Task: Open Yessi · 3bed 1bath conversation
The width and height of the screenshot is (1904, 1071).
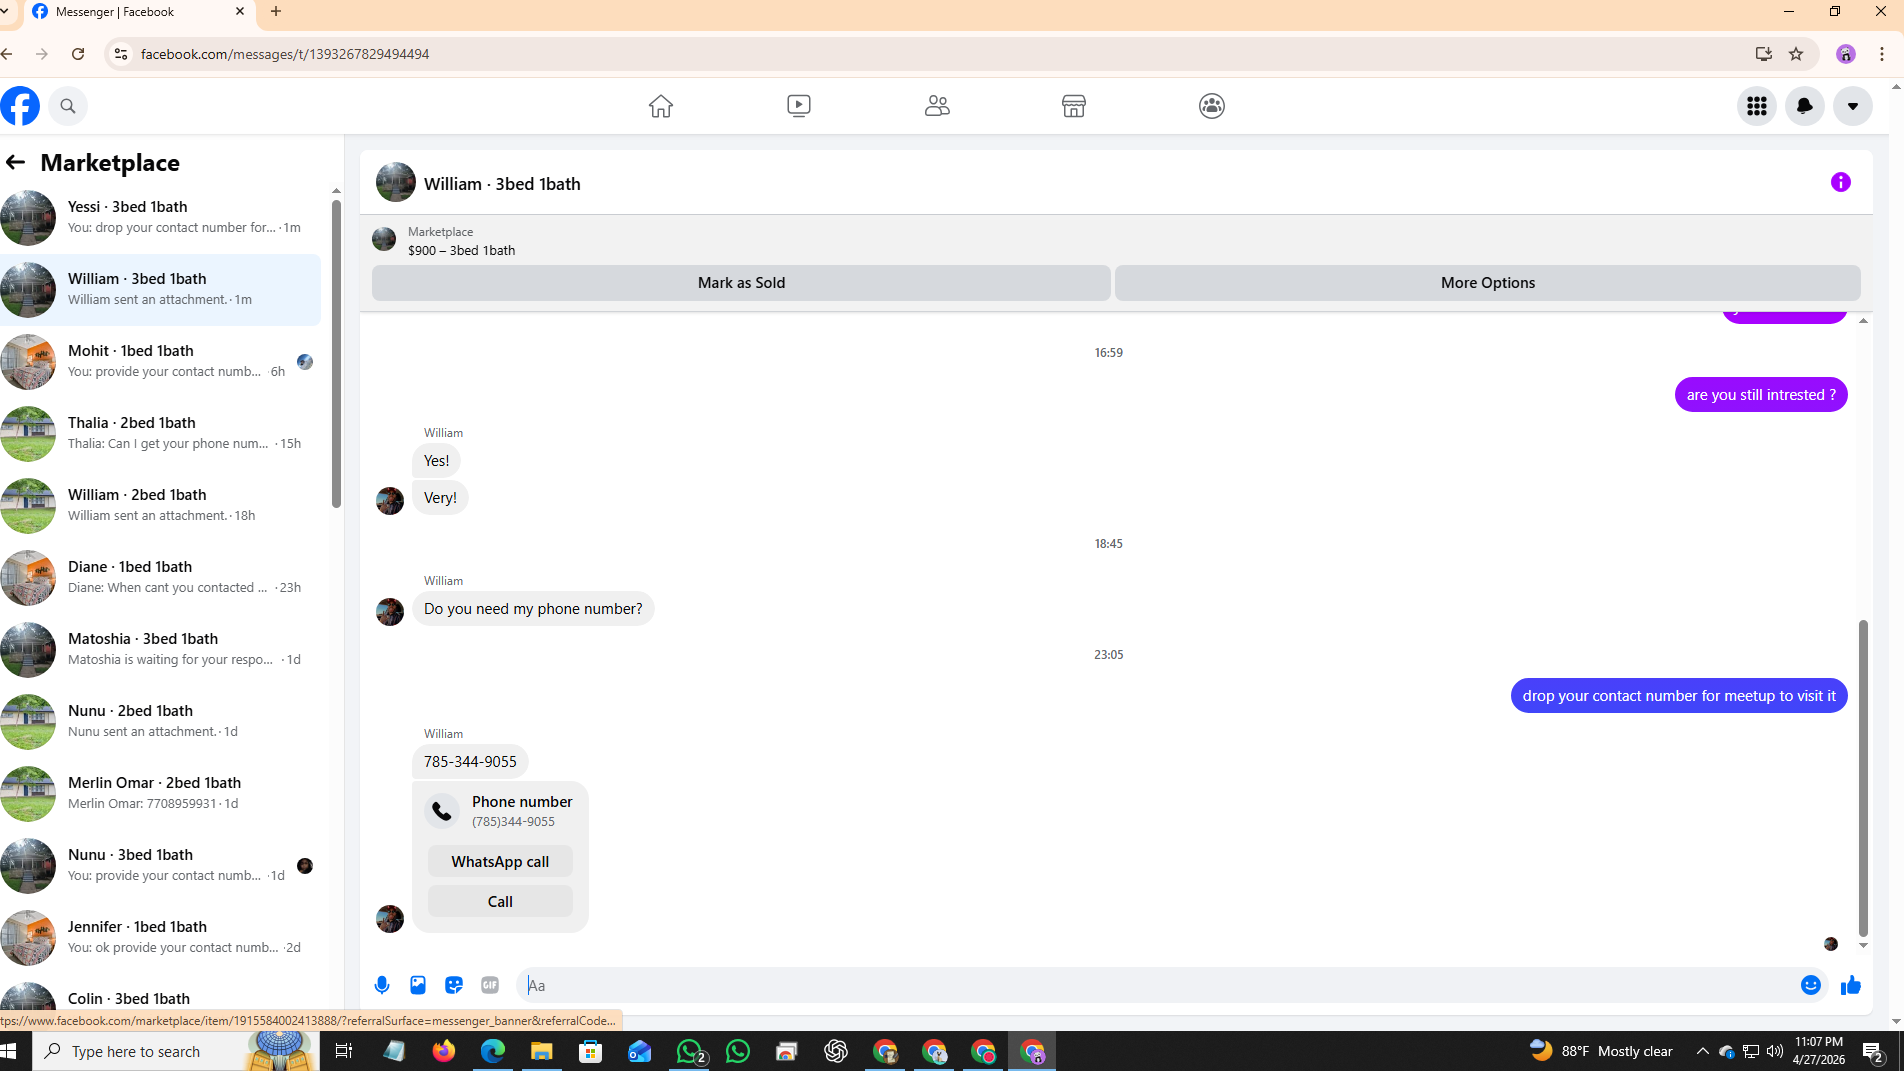Action: [x=160, y=217]
